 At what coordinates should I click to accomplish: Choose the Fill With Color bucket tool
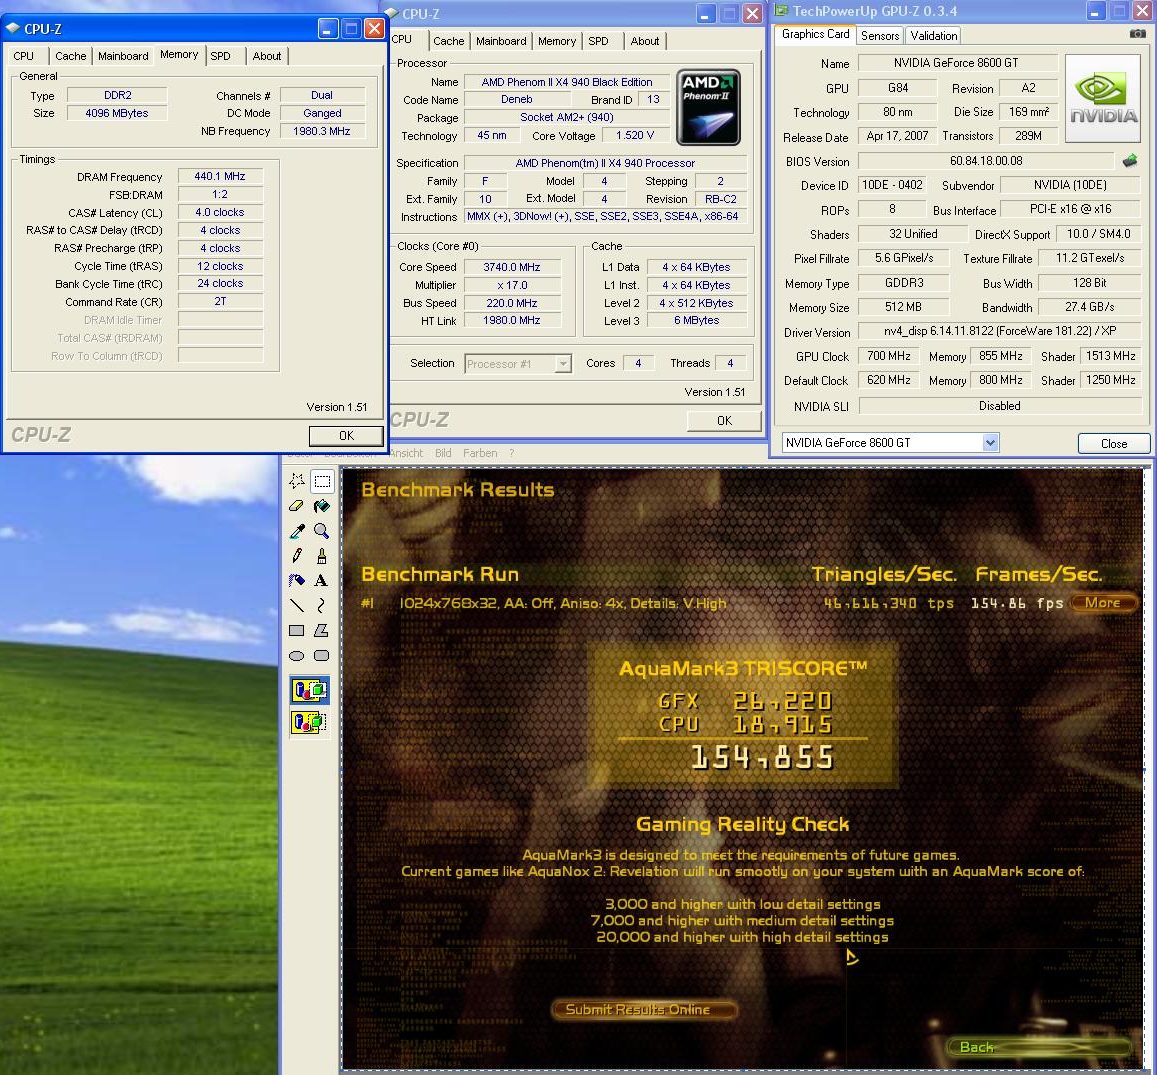pyautogui.click(x=322, y=506)
